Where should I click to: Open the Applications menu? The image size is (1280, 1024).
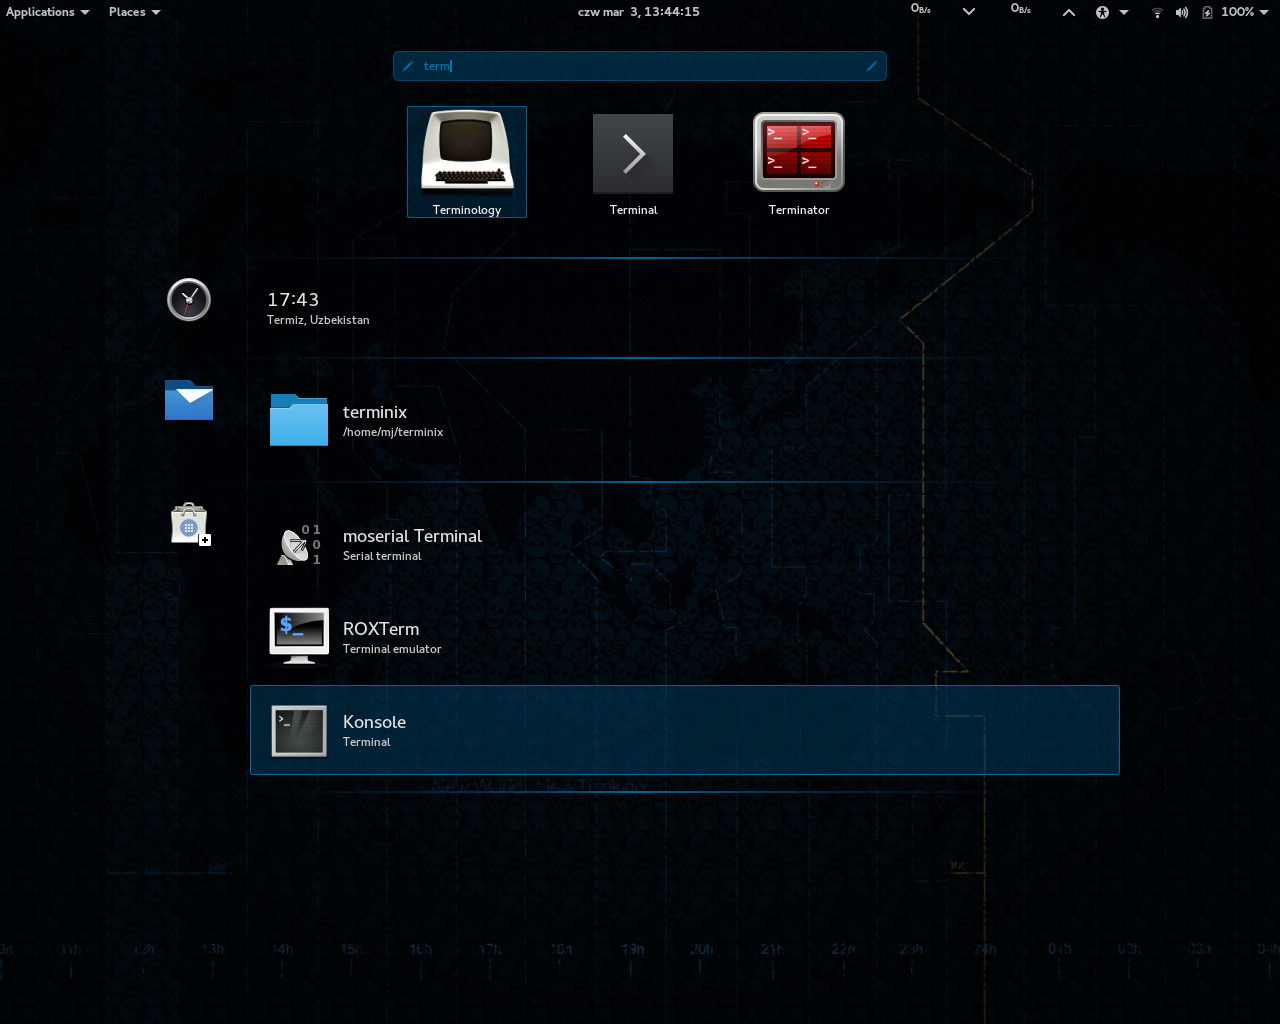pos(47,12)
